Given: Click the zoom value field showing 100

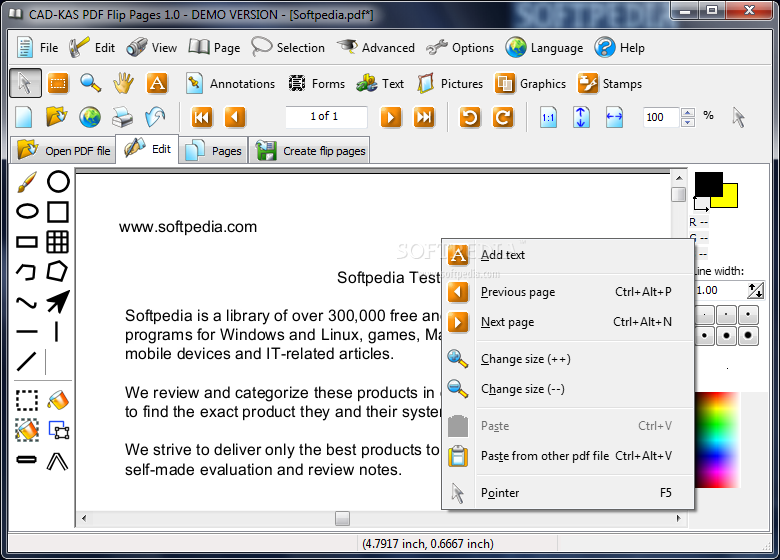Looking at the screenshot, I should click(662, 117).
